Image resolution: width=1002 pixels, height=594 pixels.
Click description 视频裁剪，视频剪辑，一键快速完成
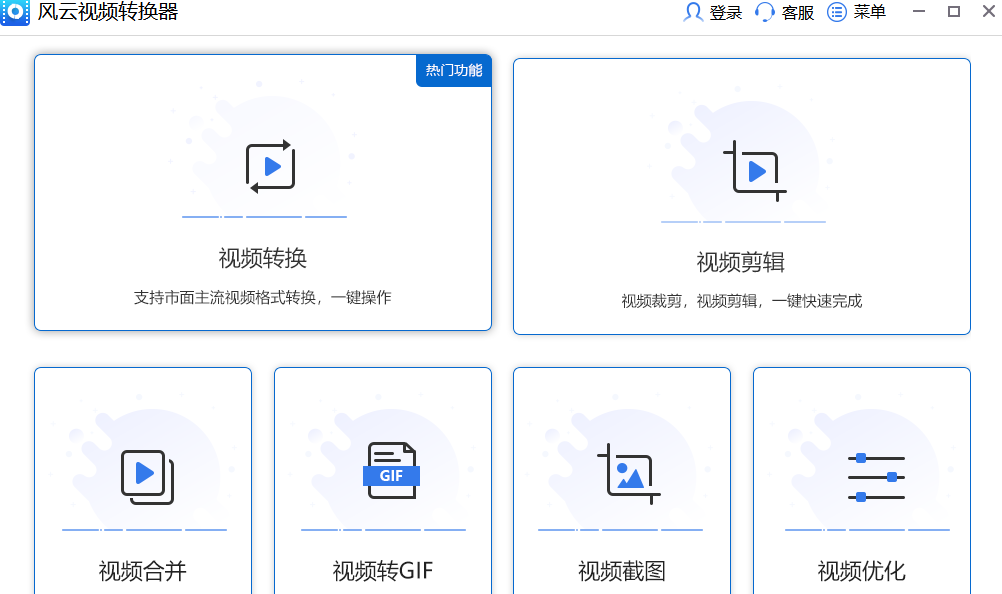pyautogui.click(x=742, y=301)
